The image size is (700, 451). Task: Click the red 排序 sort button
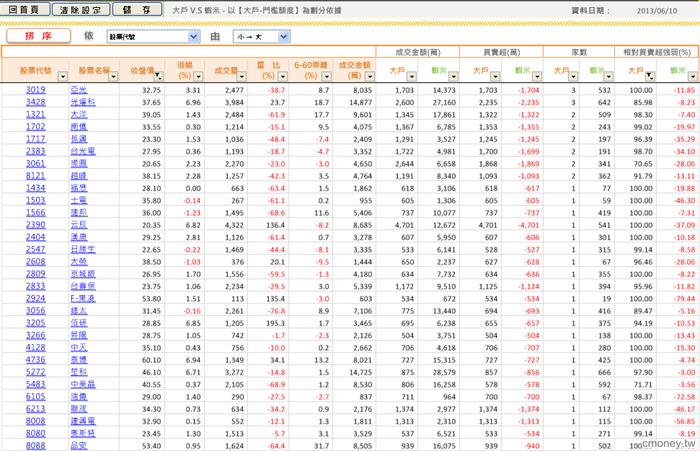[x=38, y=36]
